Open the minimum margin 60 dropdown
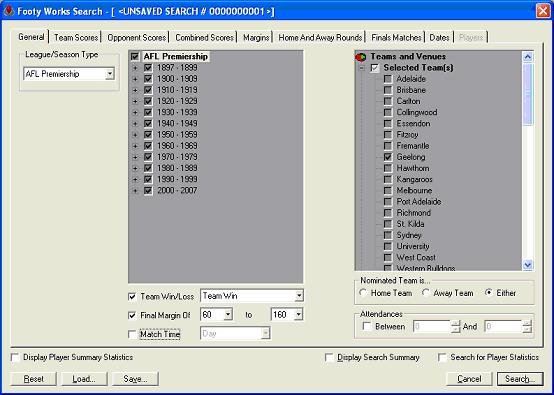The width and height of the screenshot is (554, 395). 228,314
